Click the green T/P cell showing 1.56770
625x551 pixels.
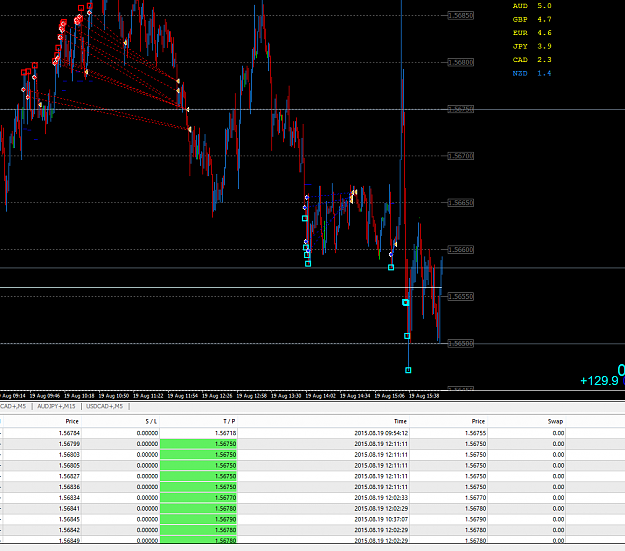[199, 498]
